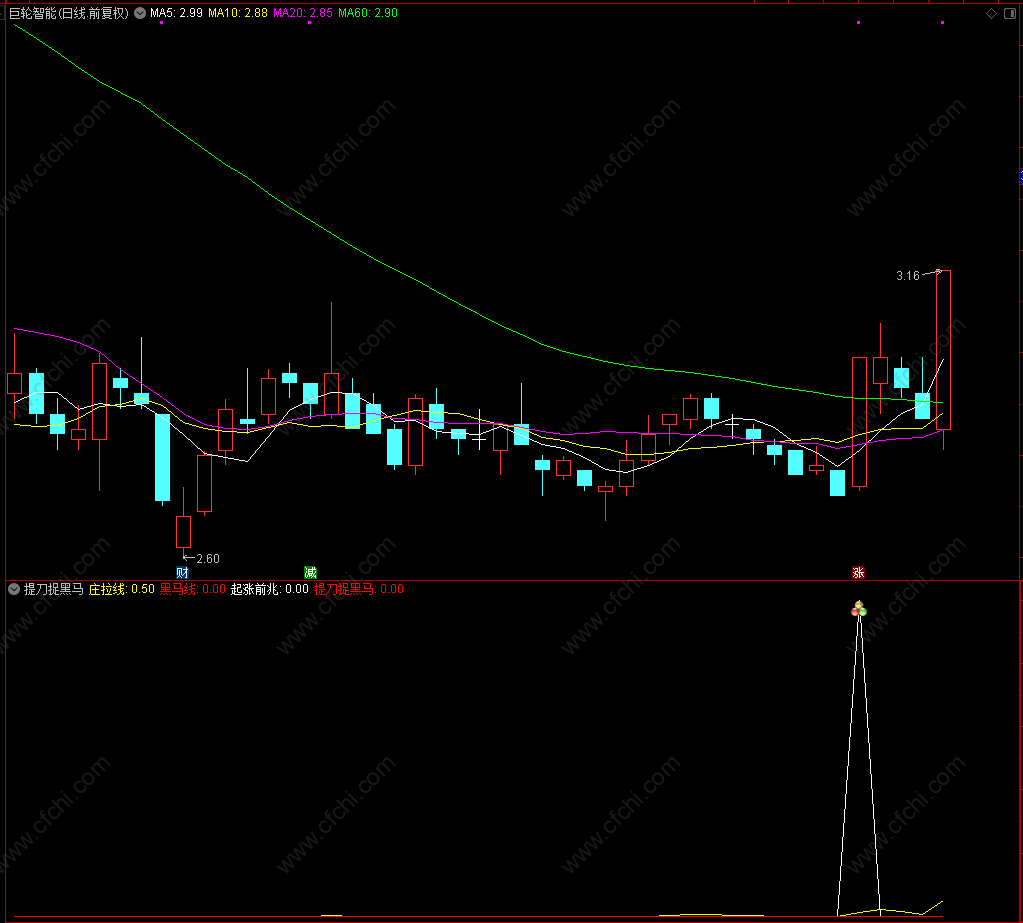
Task: Click the 2.60 low price label
Action: point(207,558)
